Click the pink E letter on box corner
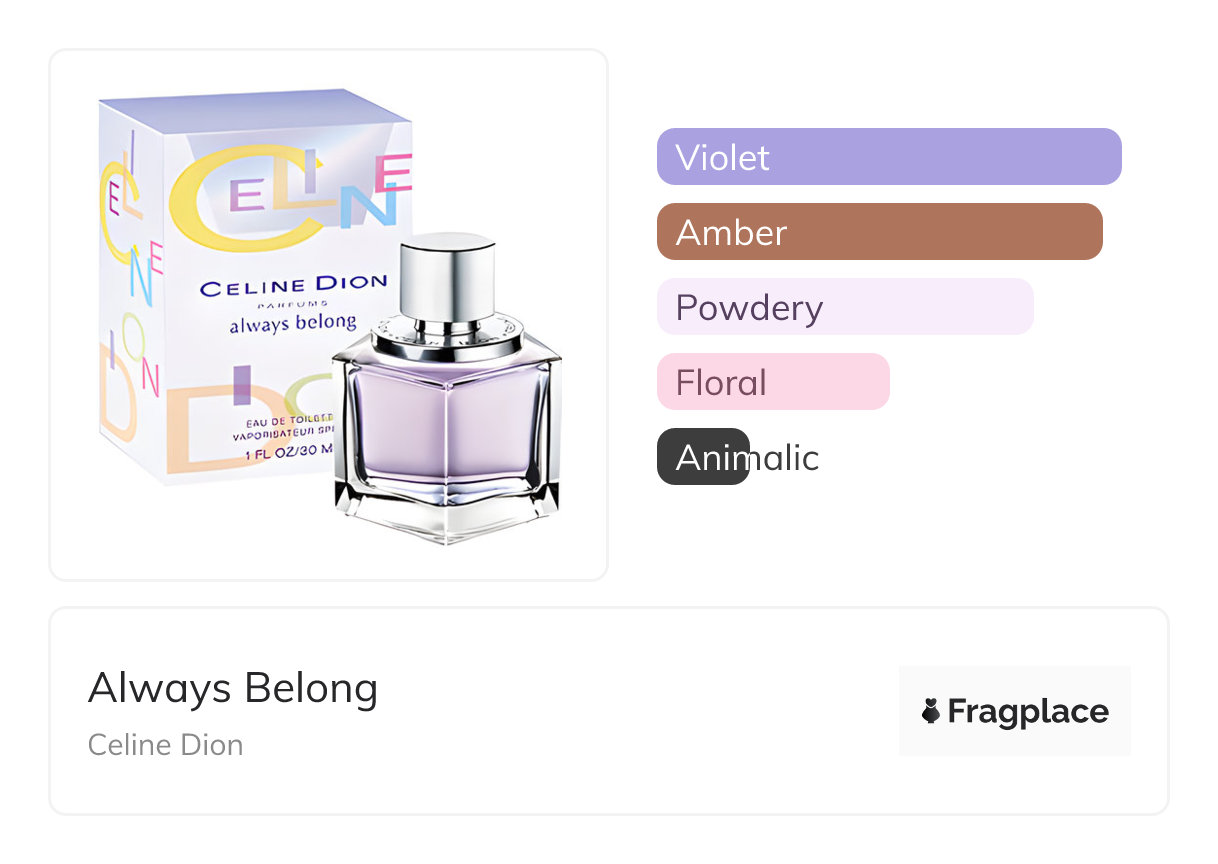The height and width of the screenshot is (864, 1218). [398, 173]
